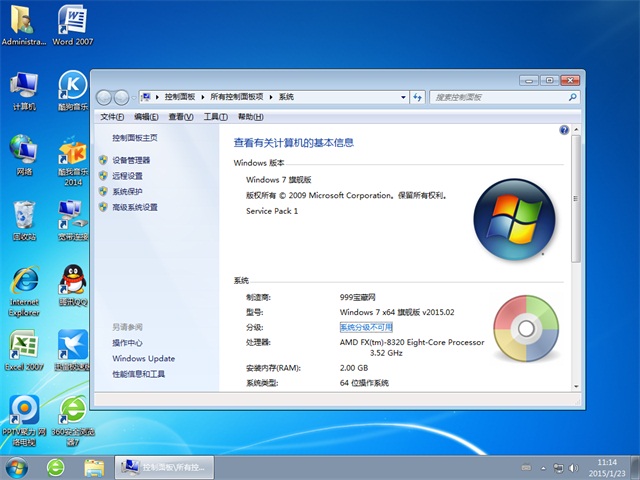The height and width of the screenshot is (480, 640).
Task: Open the 宽带连接 desktop shortcut
Action: tap(73, 220)
